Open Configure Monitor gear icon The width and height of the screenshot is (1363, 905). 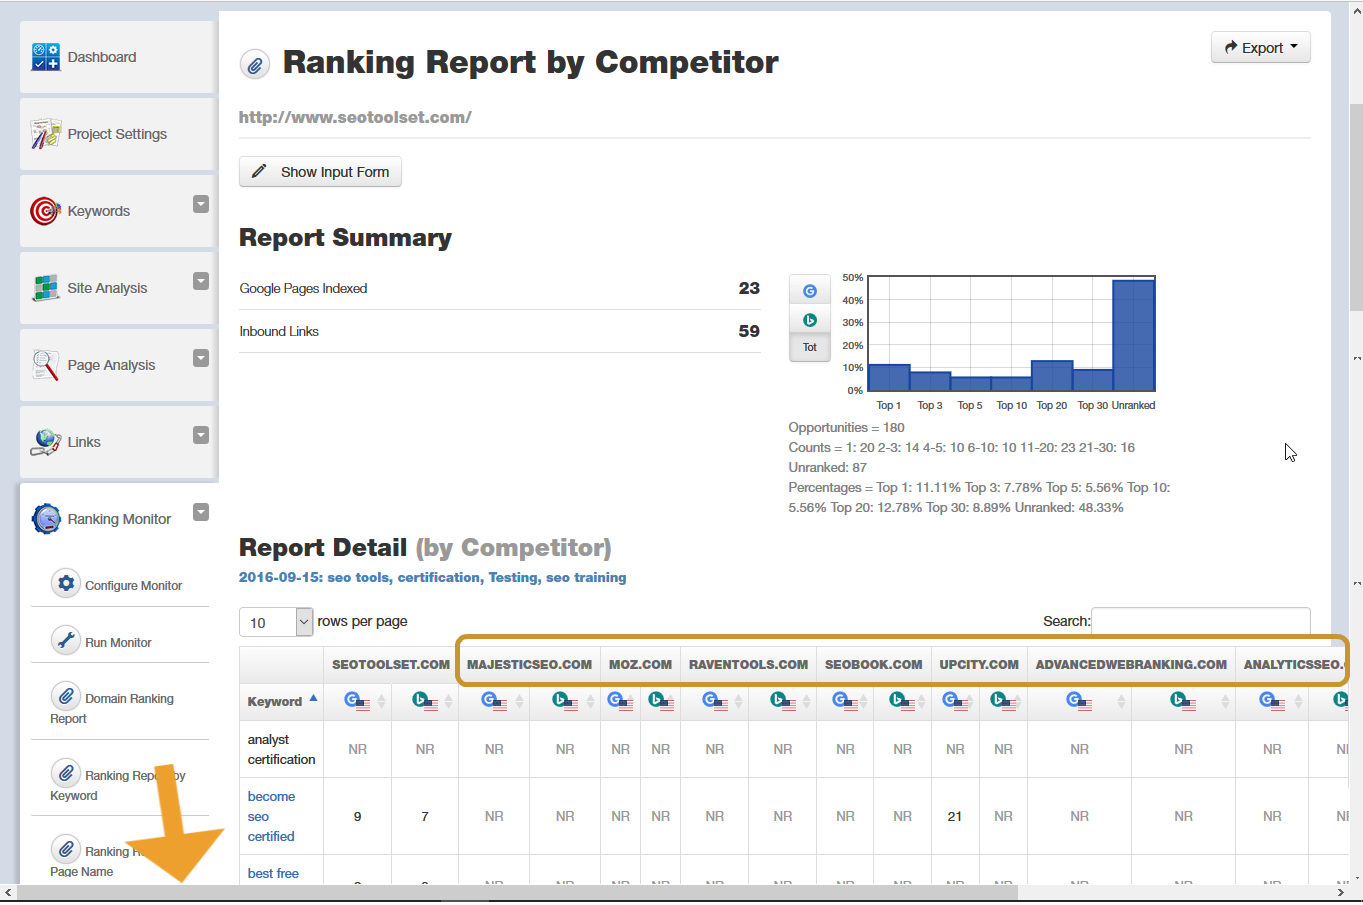point(66,583)
